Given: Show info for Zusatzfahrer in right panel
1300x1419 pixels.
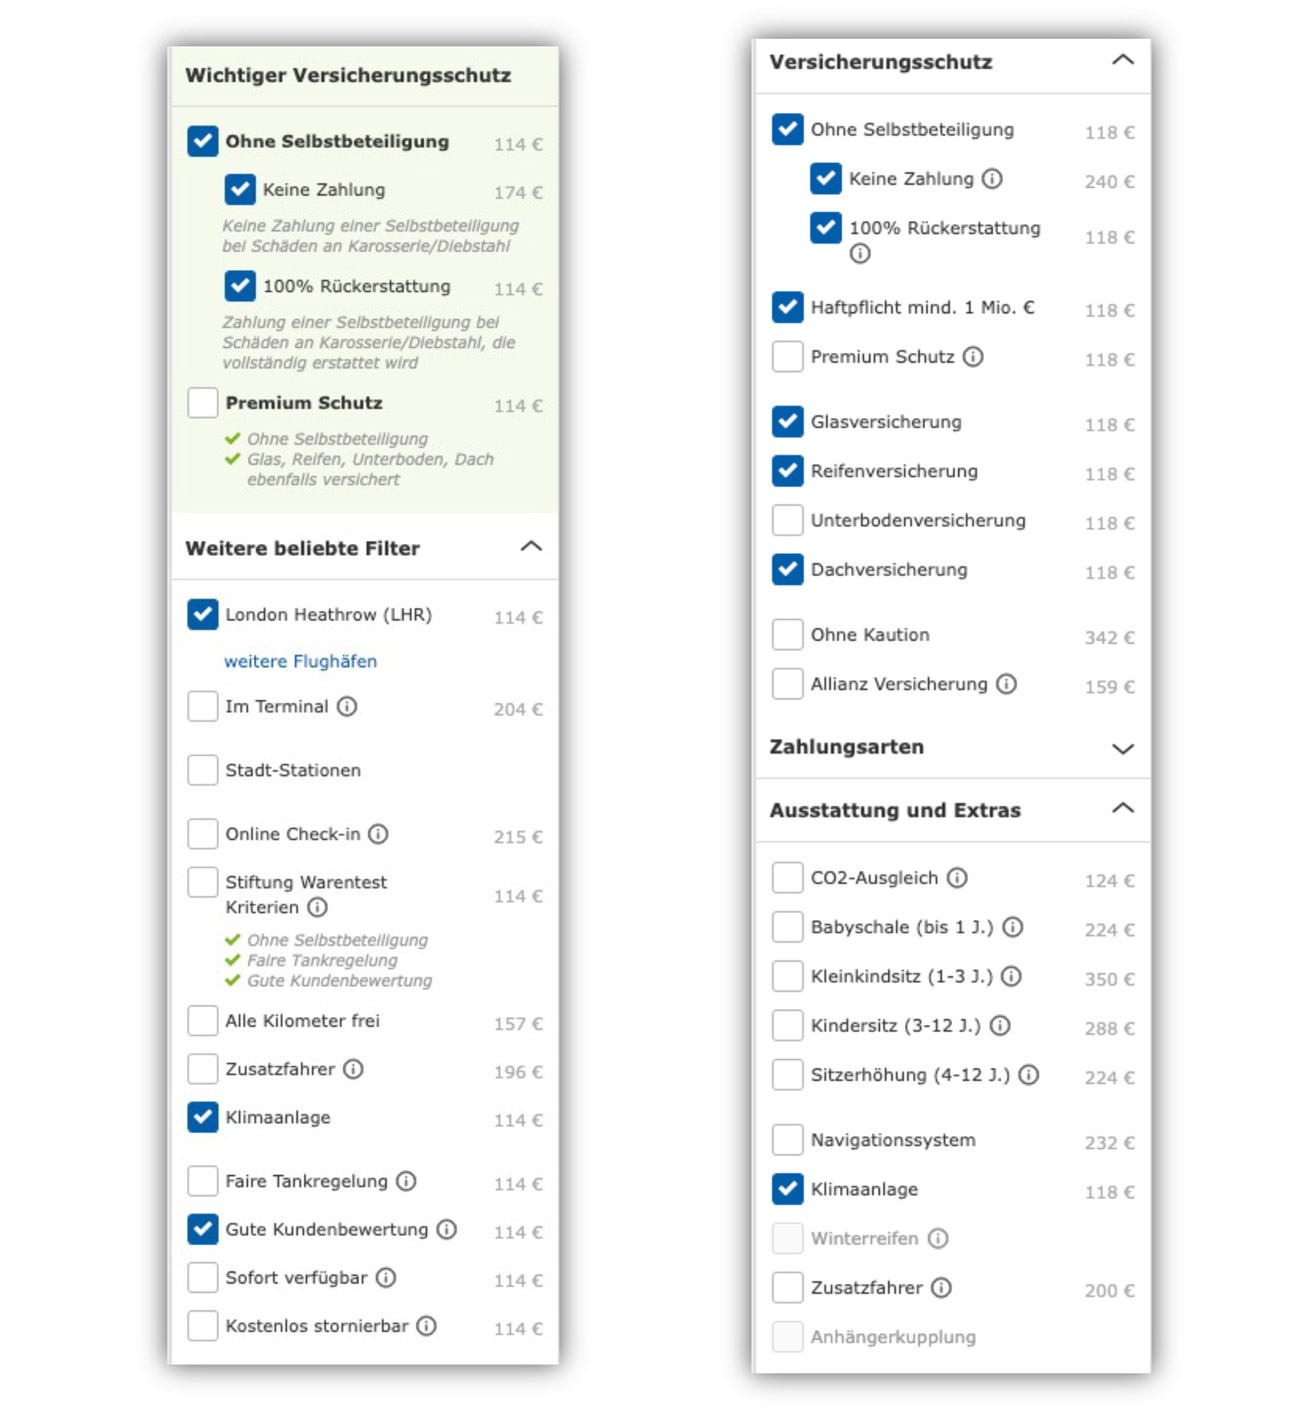Looking at the screenshot, I should coord(941,1288).
